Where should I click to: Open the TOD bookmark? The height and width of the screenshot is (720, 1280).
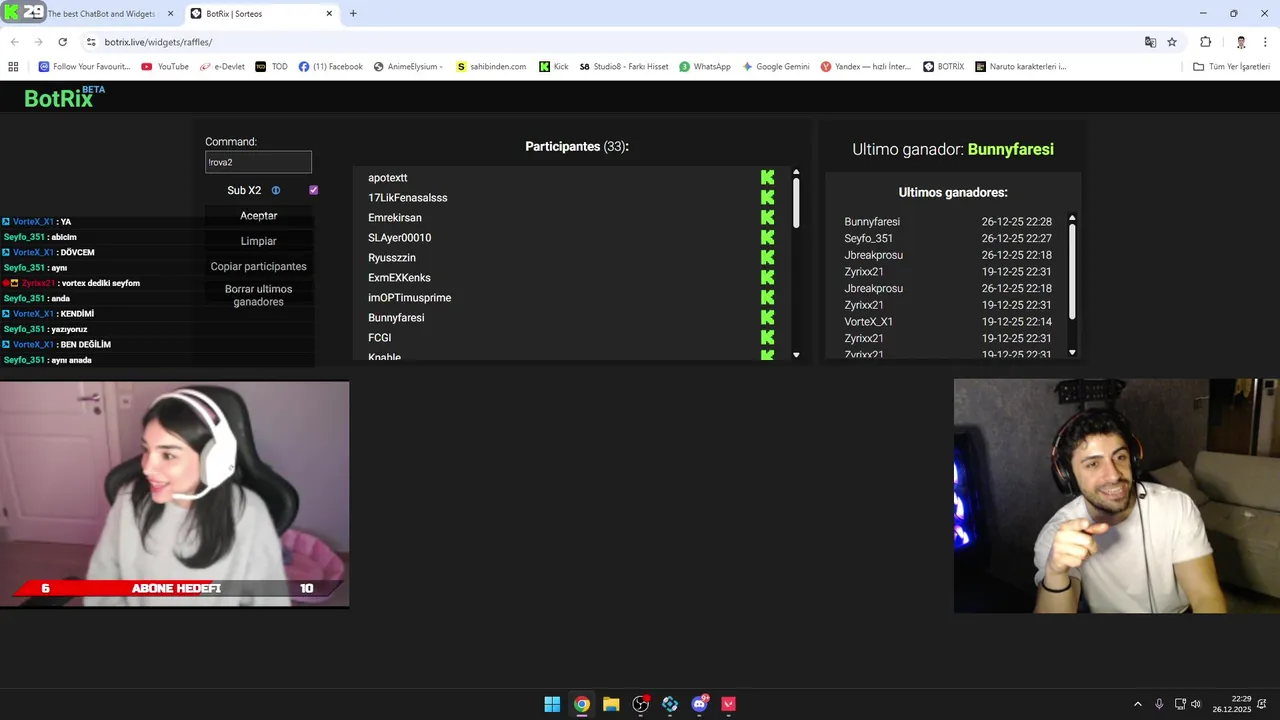pyautogui.click(x=272, y=66)
